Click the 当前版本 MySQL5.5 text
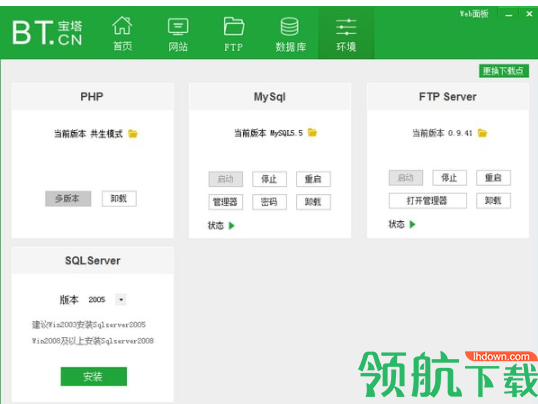 [x=269, y=133]
